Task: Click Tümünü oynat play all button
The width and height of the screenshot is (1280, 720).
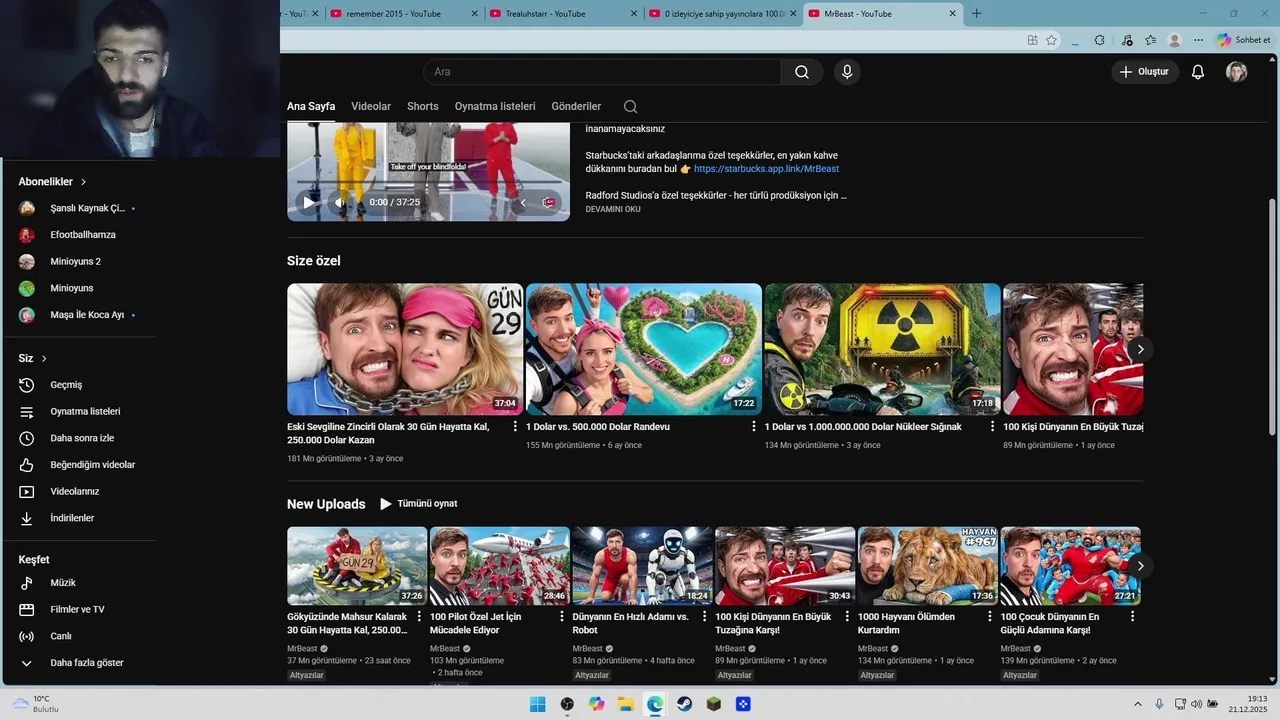Action: tap(418, 504)
